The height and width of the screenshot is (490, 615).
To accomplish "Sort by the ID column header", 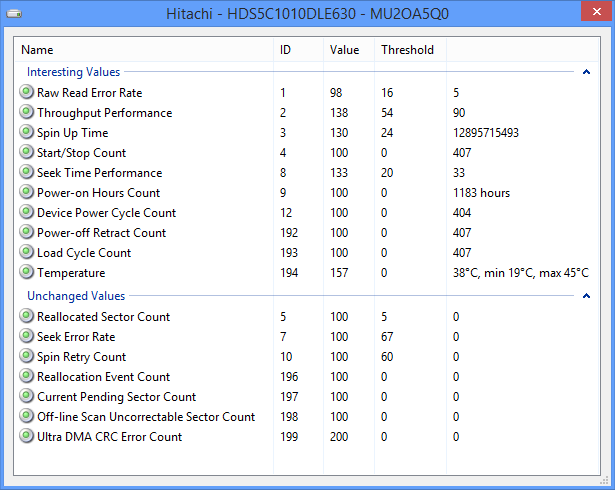I will (x=298, y=50).
